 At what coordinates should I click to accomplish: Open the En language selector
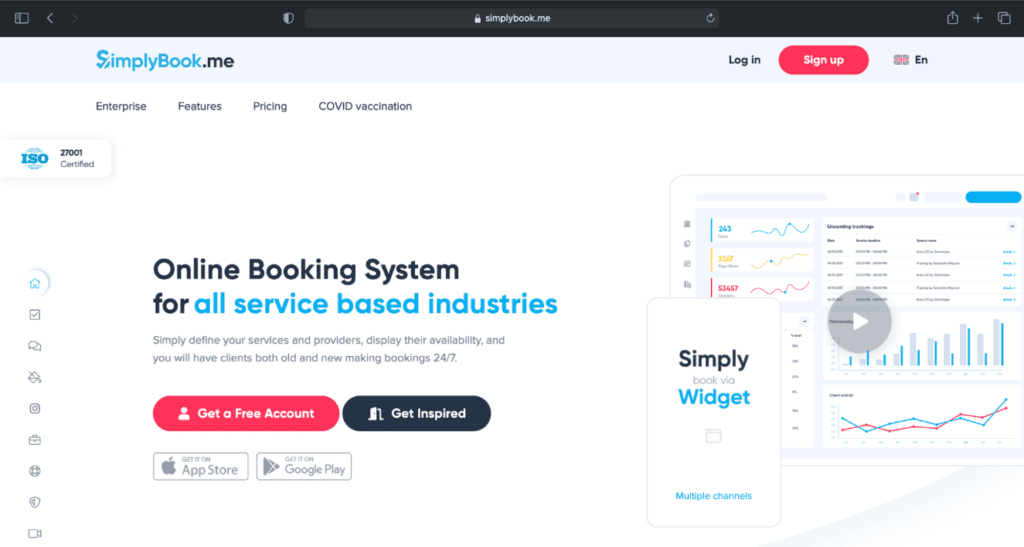click(910, 60)
